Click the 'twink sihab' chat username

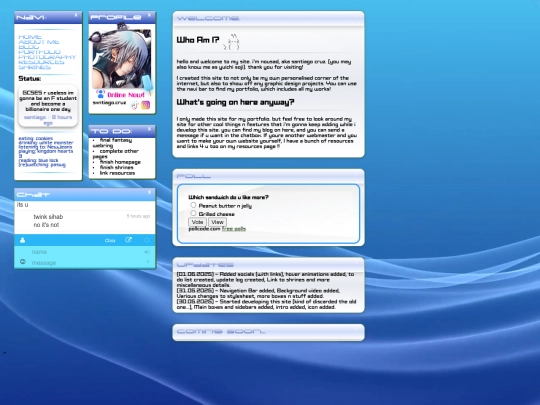[x=48, y=217]
